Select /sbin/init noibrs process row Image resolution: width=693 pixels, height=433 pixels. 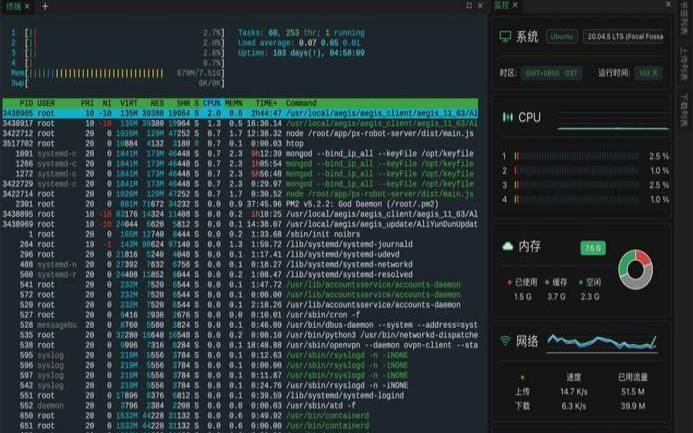[240, 234]
